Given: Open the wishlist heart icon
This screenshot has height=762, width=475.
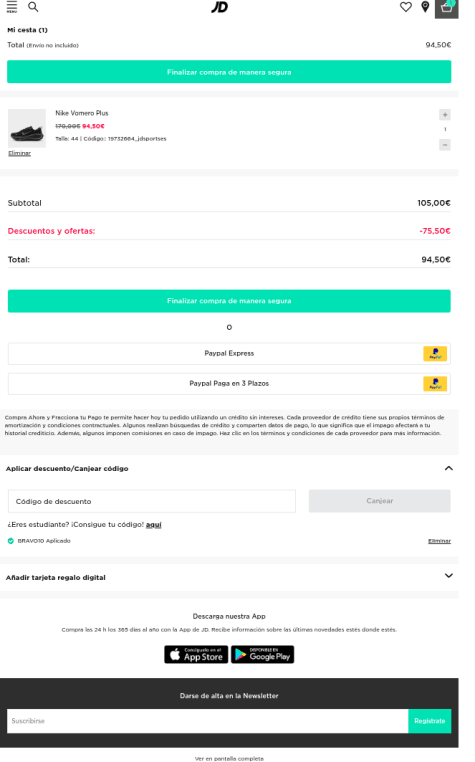Looking at the screenshot, I should pyautogui.click(x=405, y=7).
